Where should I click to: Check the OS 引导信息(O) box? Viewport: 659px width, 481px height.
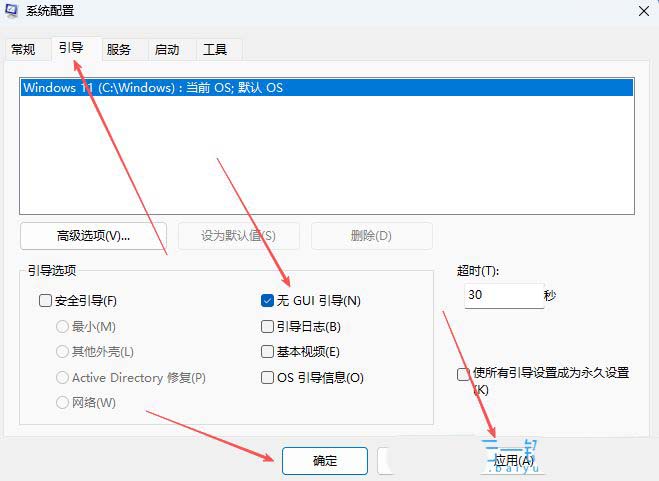[267, 377]
